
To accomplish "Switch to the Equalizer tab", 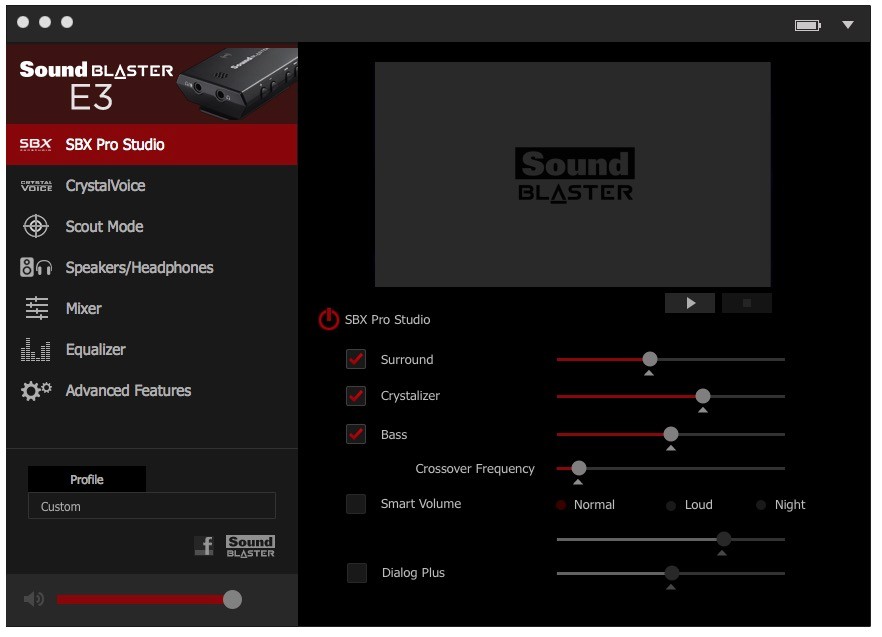I will (x=95, y=350).
